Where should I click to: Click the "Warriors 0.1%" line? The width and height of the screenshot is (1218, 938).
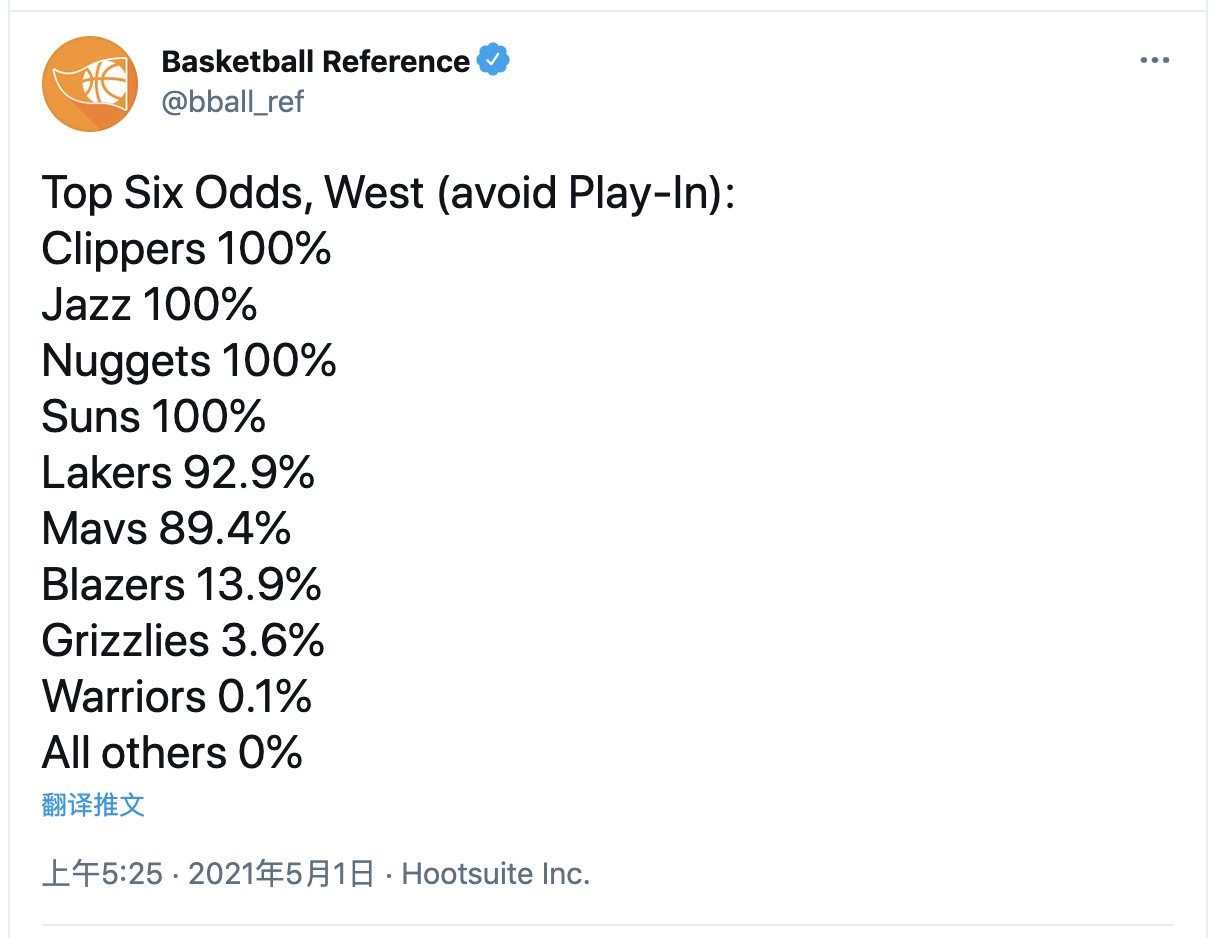pos(177,697)
